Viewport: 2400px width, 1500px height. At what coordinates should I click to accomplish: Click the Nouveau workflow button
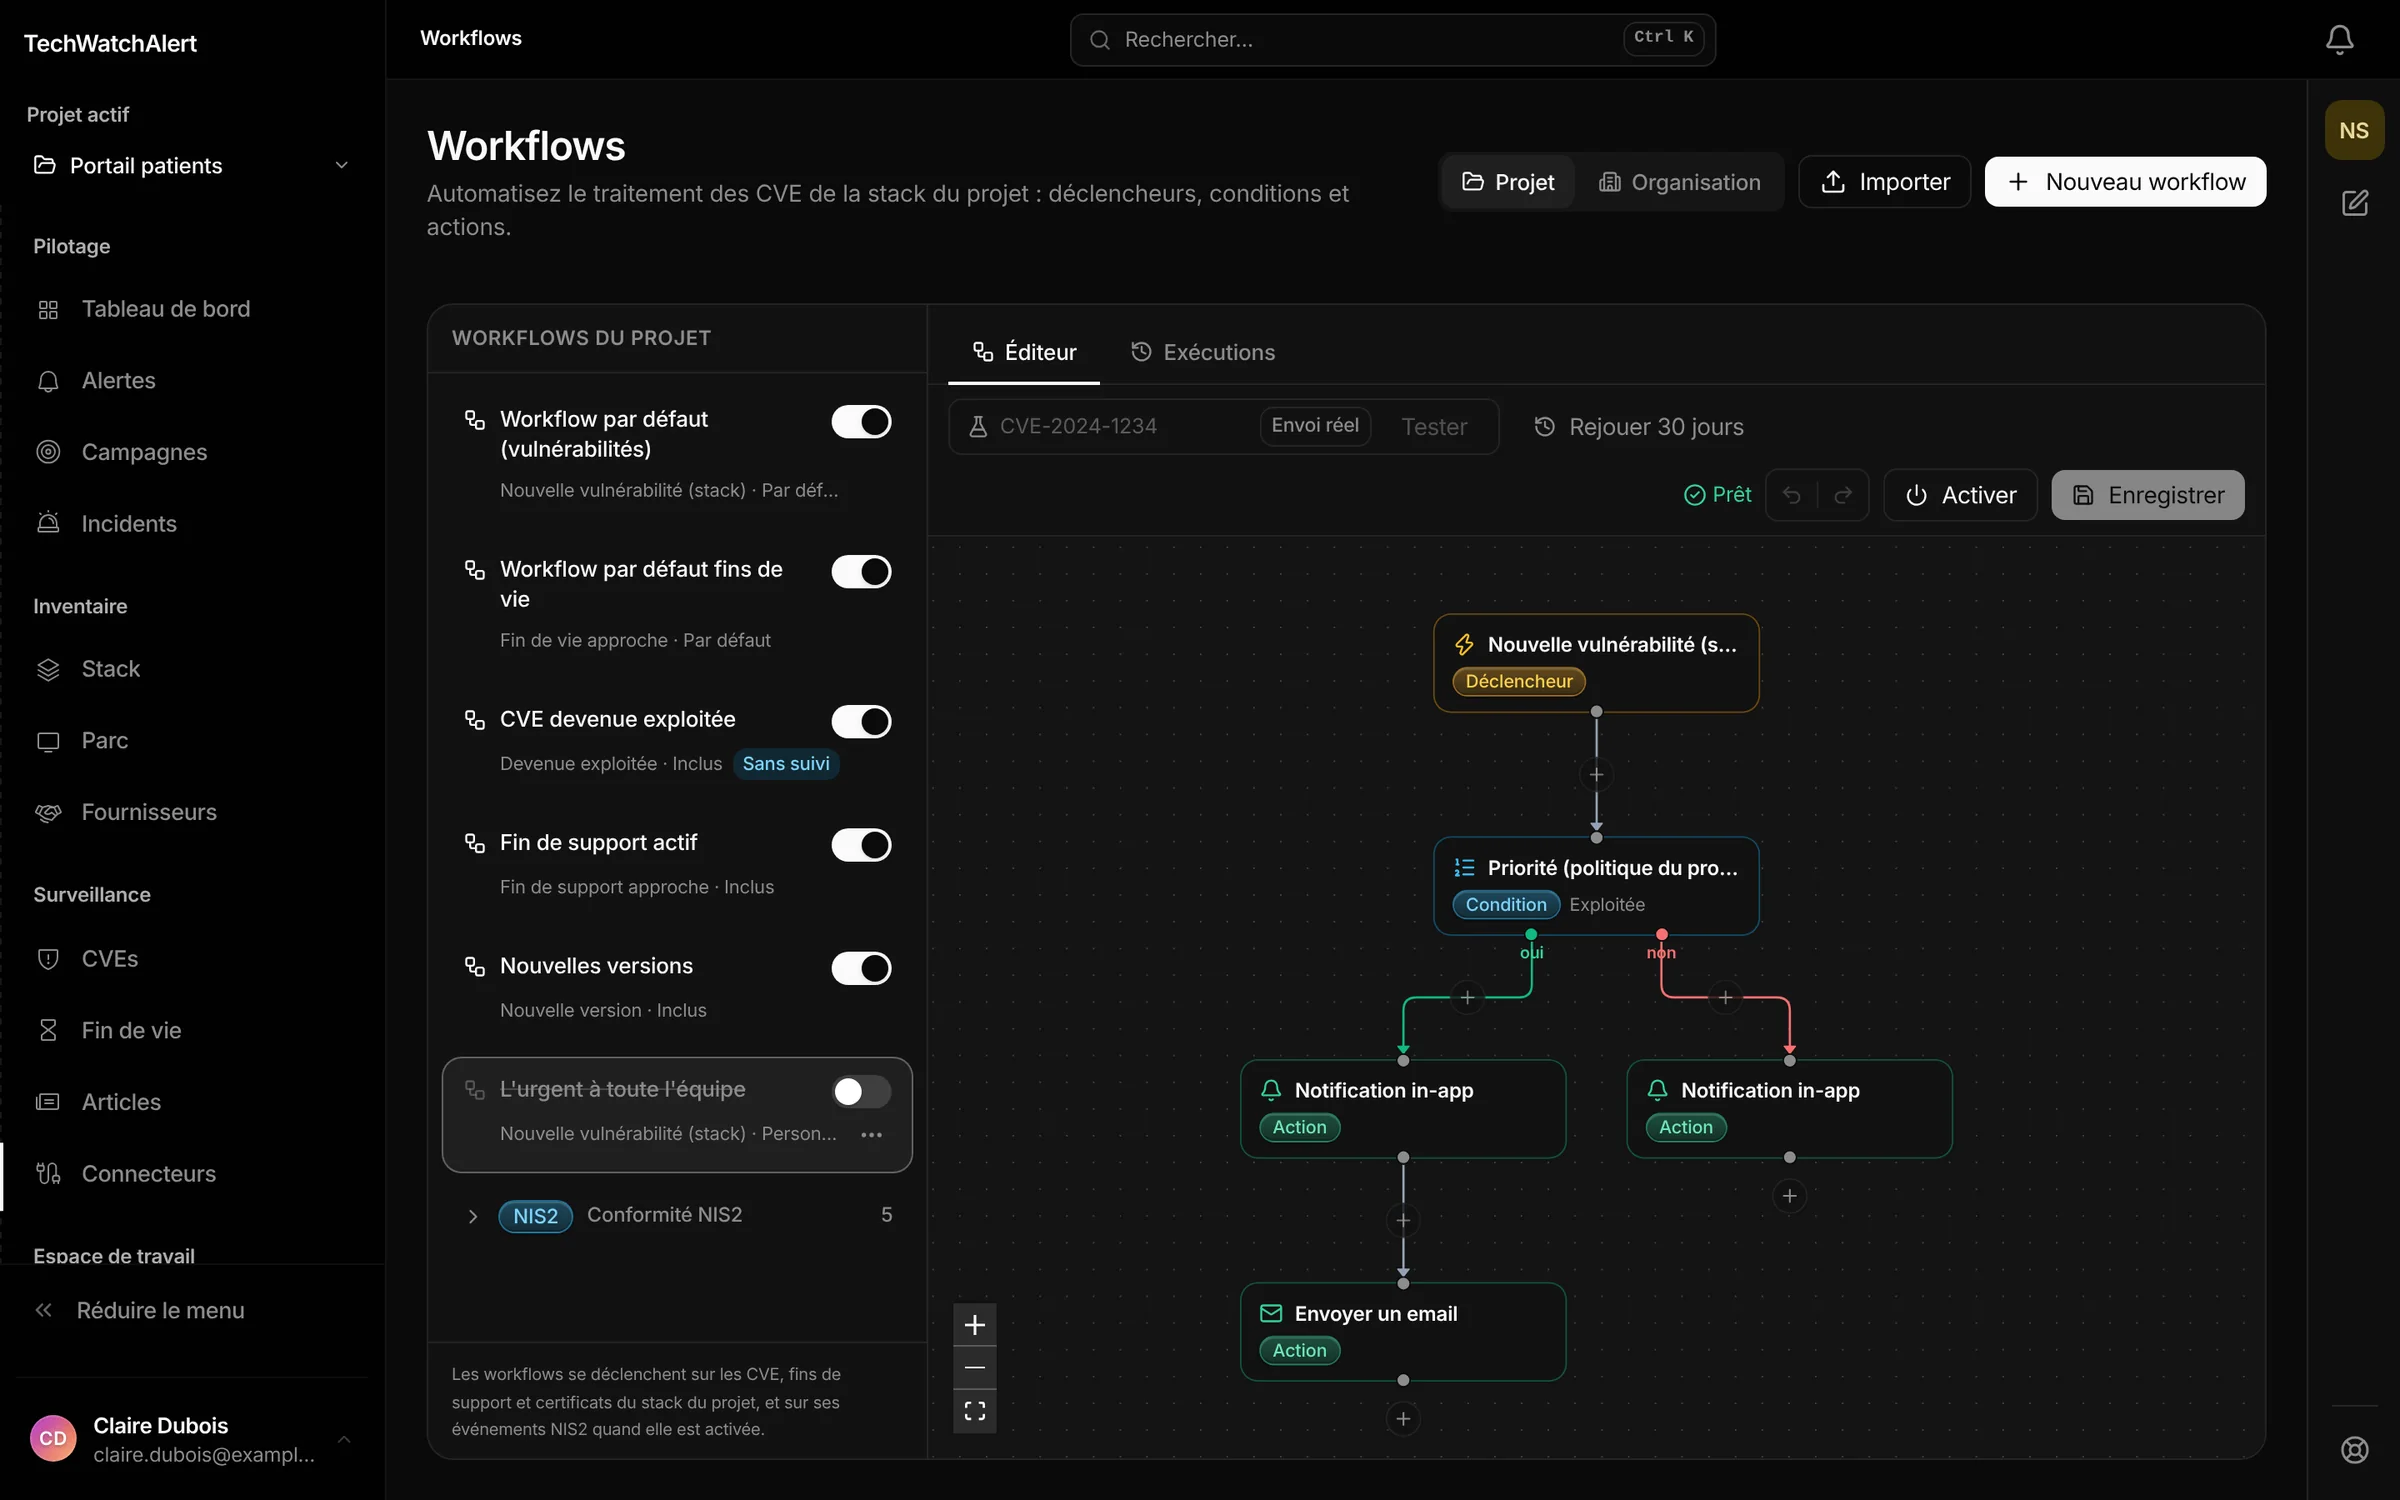[x=2125, y=182]
